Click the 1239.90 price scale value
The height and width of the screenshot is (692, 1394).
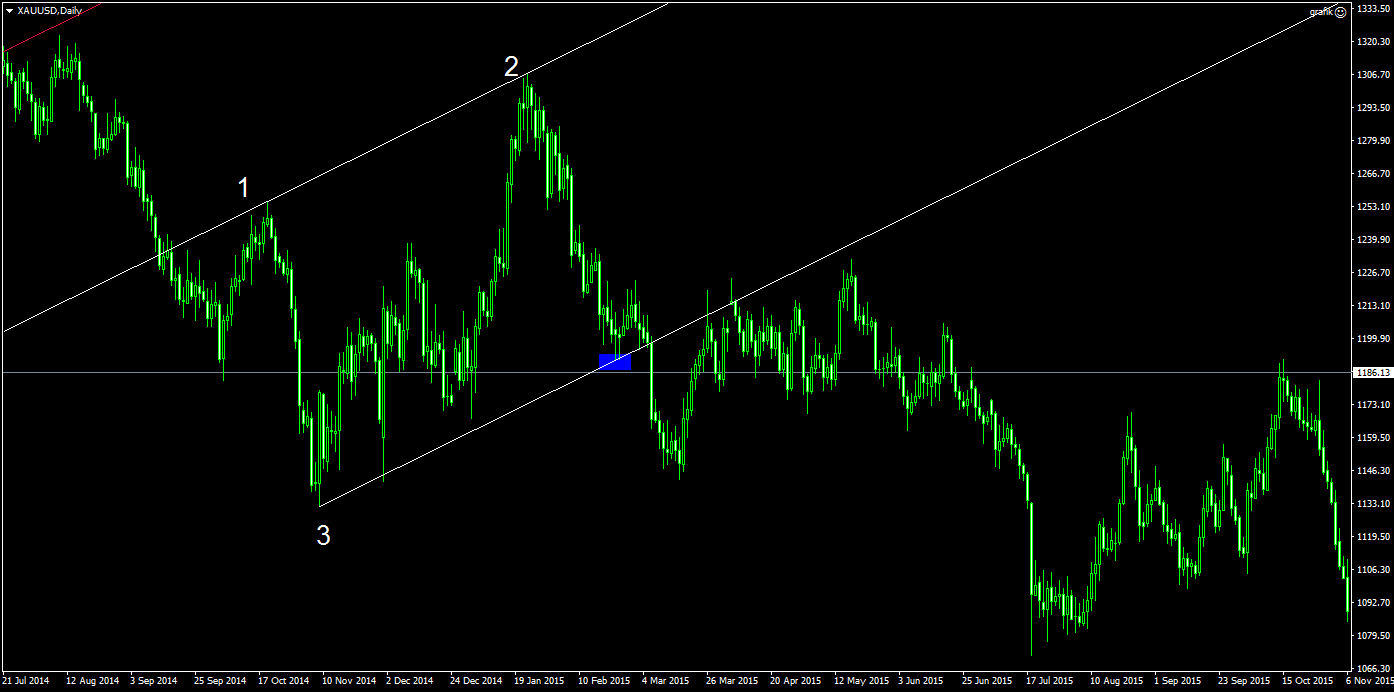pos(1375,239)
